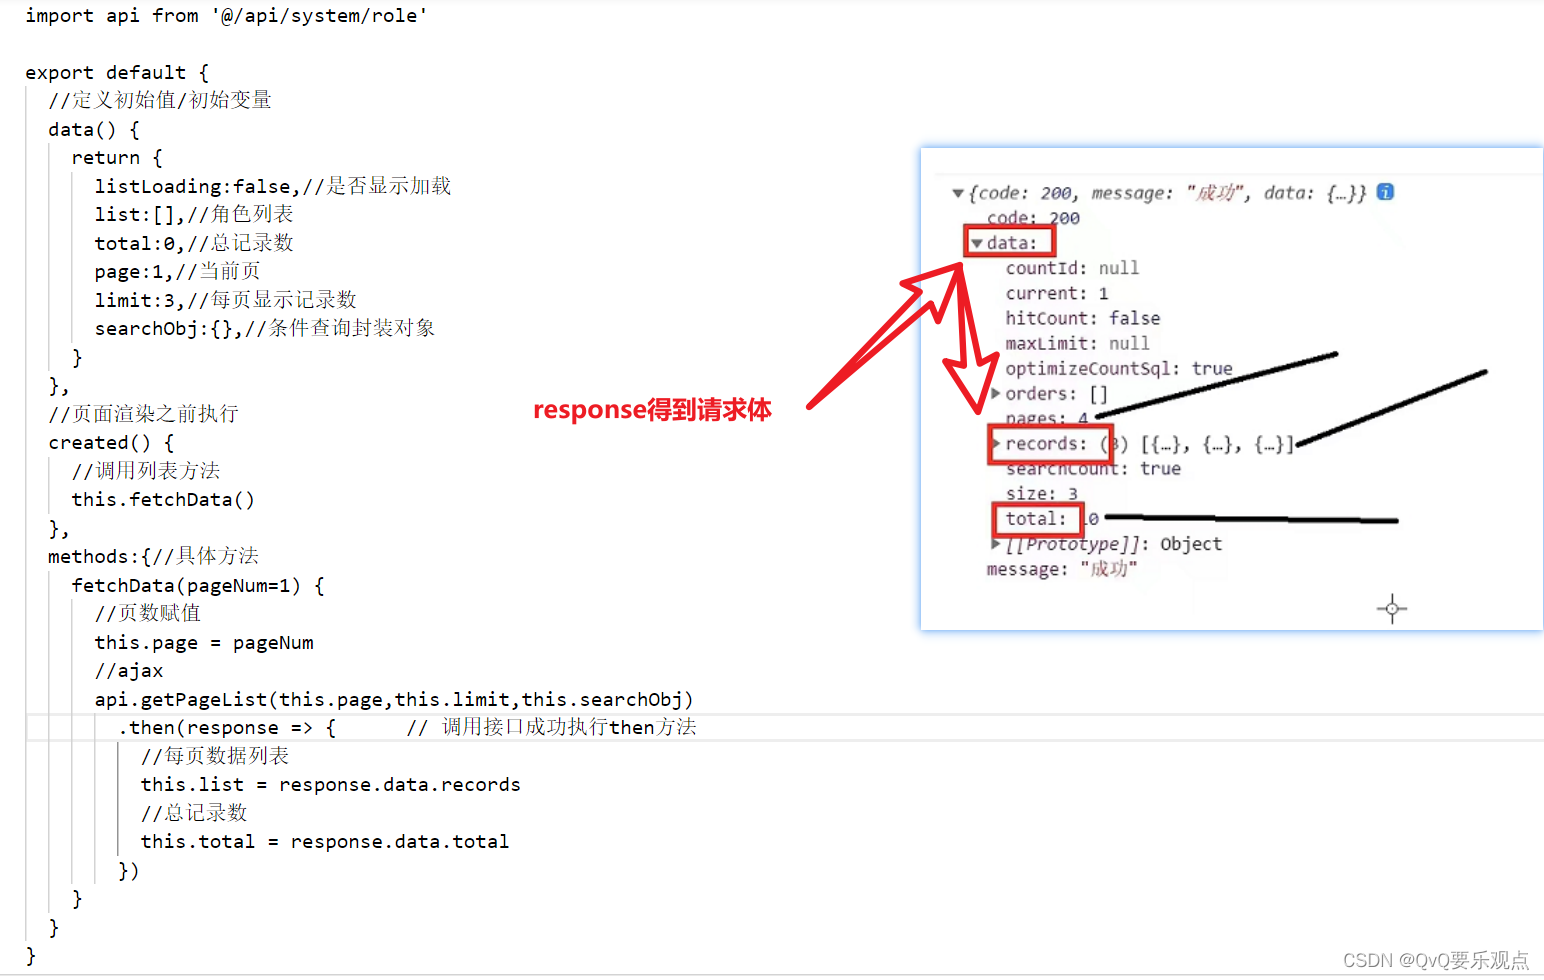Click the 'list:[]' code line
The width and height of the screenshot is (1544, 980).
pos(194,214)
